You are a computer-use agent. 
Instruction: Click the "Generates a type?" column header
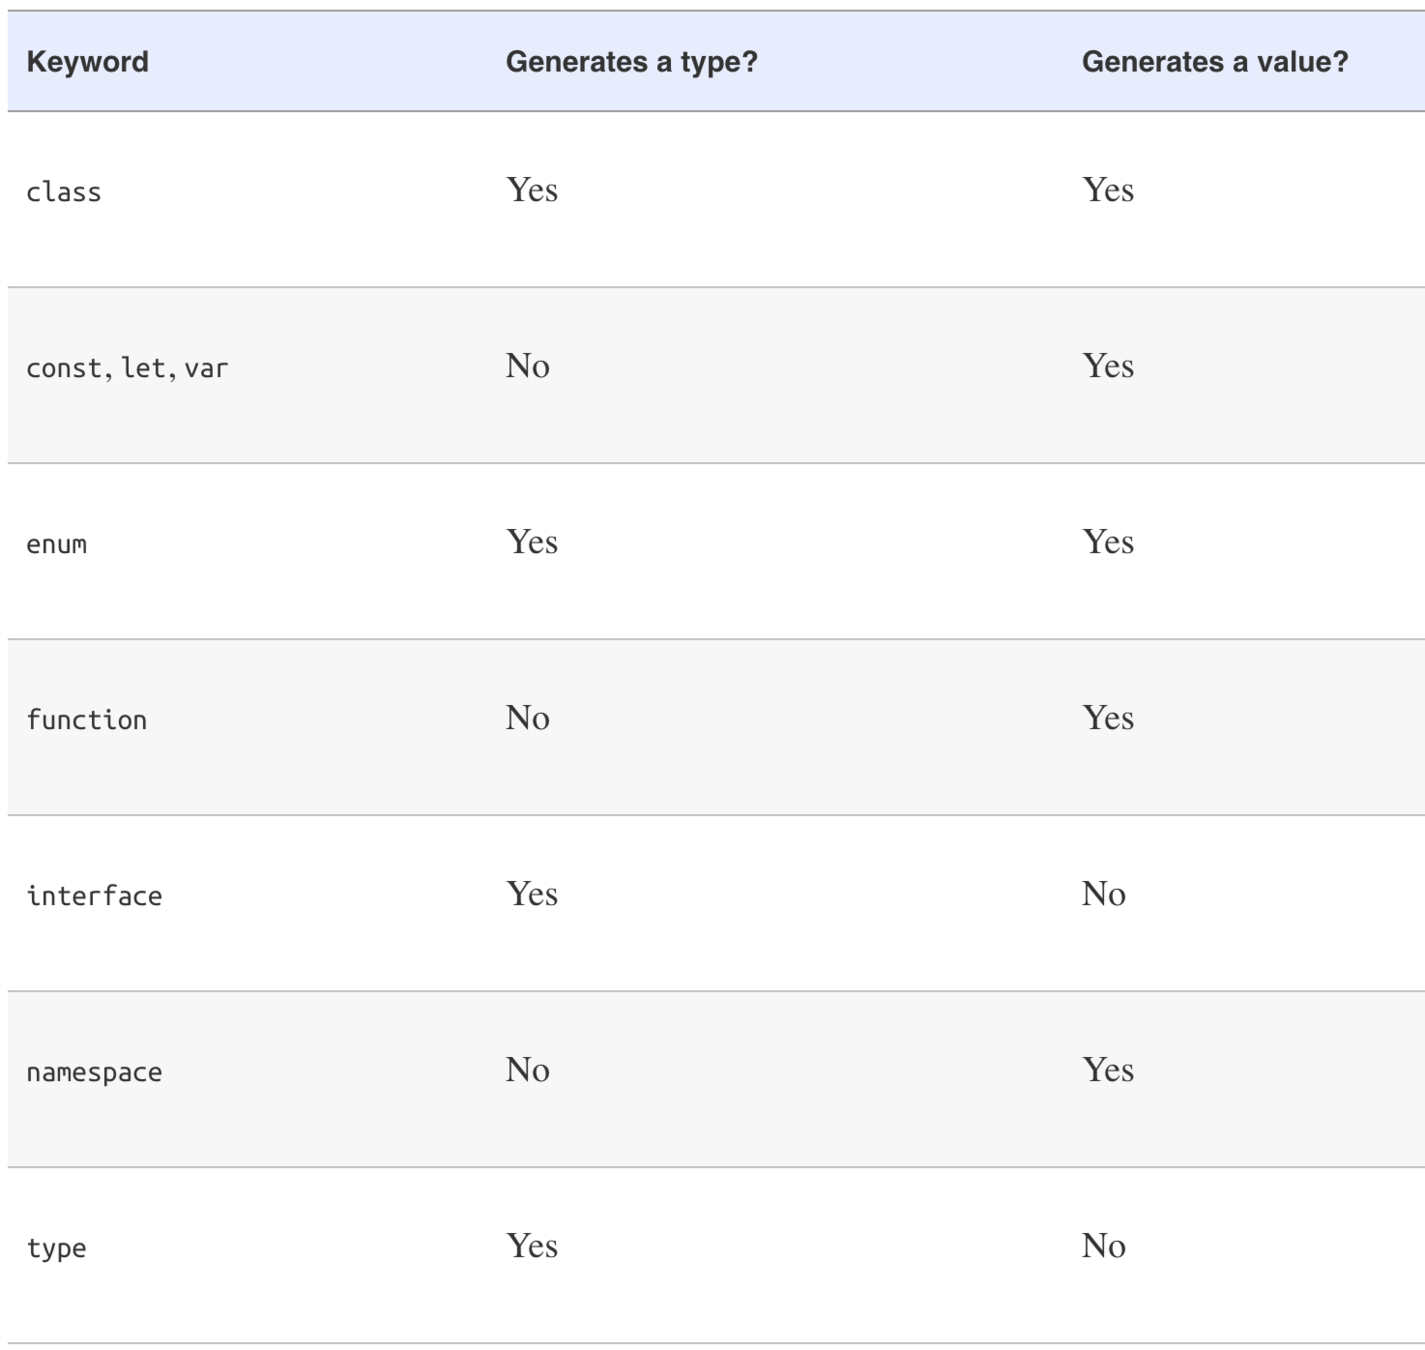click(631, 62)
